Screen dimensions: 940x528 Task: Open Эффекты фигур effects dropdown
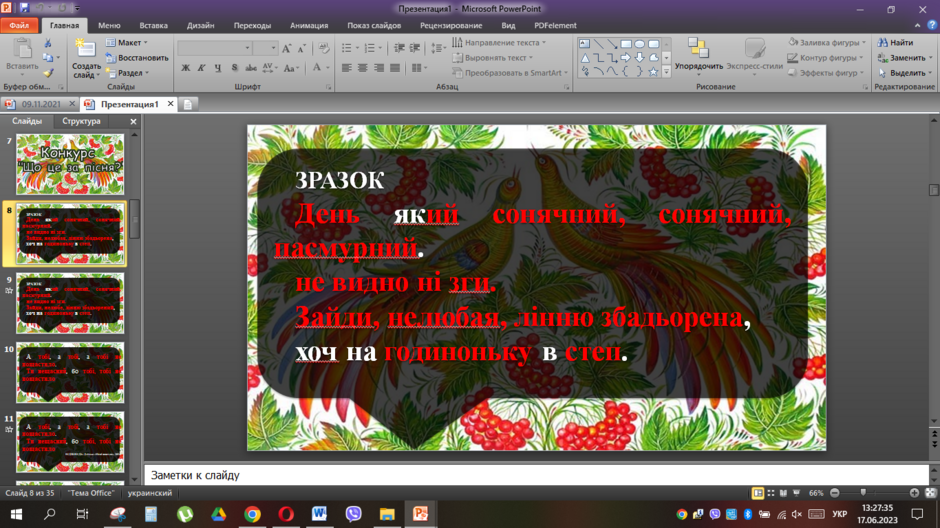tap(825, 73)
